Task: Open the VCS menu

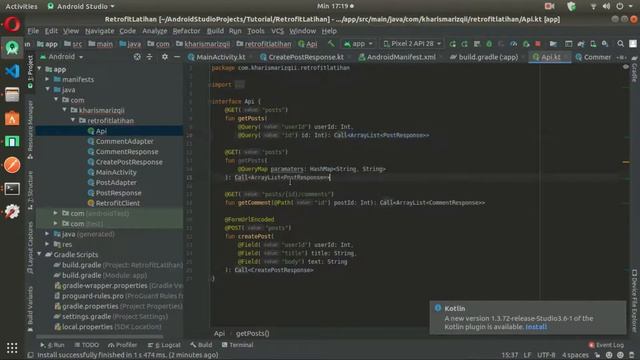Action: point(277,31)
